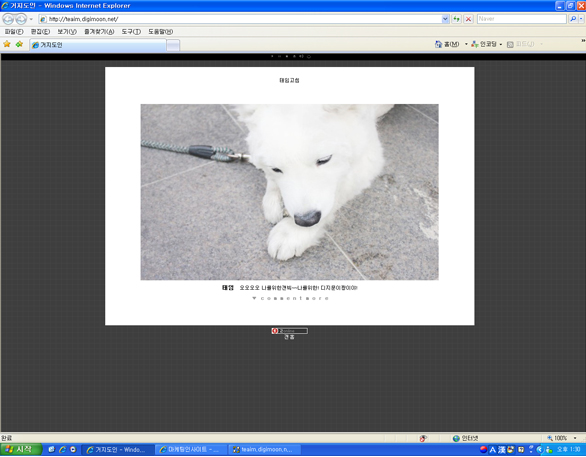Click the bold author name before the comment
The width and height of the screenshot is (586, 457).
tap(228, 288)
